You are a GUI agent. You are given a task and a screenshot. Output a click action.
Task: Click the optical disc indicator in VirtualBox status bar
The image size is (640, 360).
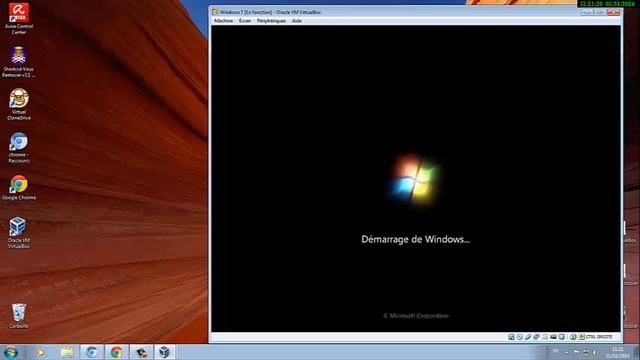tap(520, 337)
